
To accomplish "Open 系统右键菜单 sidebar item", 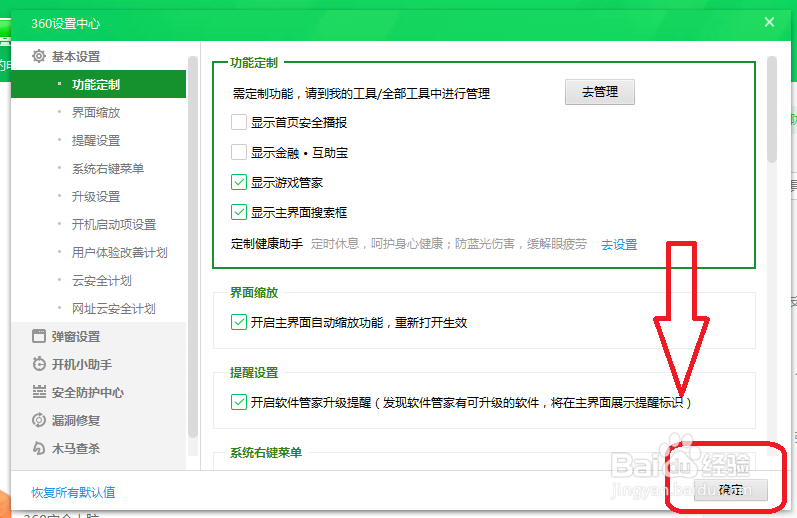I will (108, 168).
